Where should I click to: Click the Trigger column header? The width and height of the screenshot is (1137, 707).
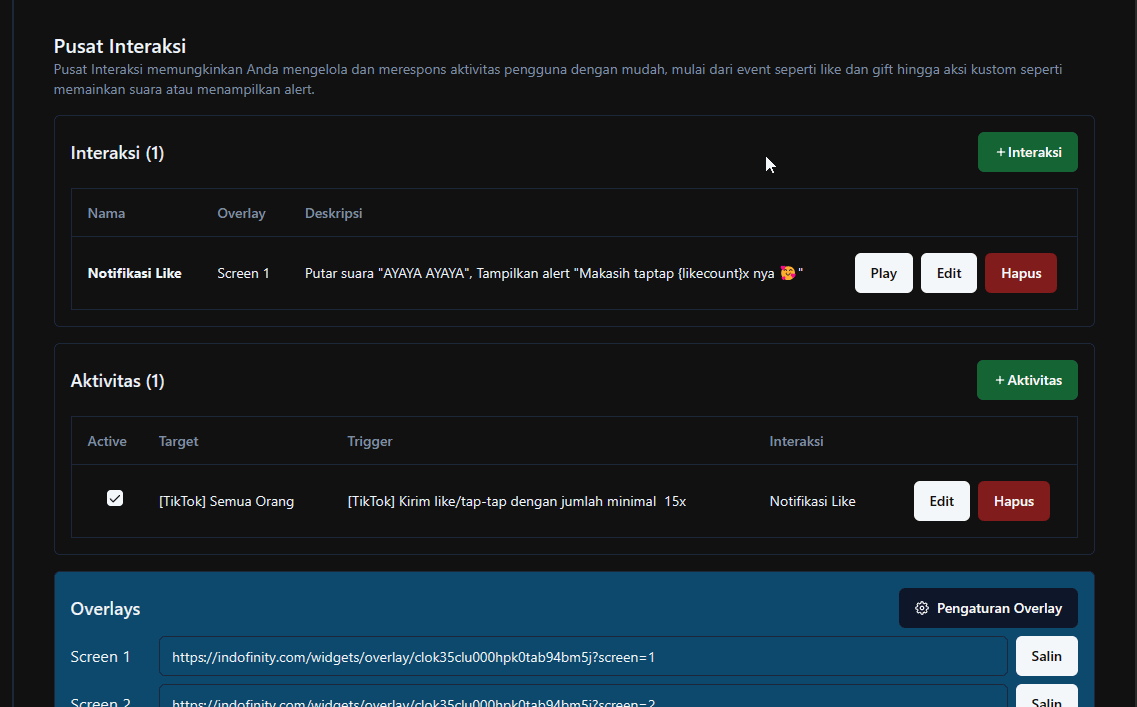coord(369,441)
